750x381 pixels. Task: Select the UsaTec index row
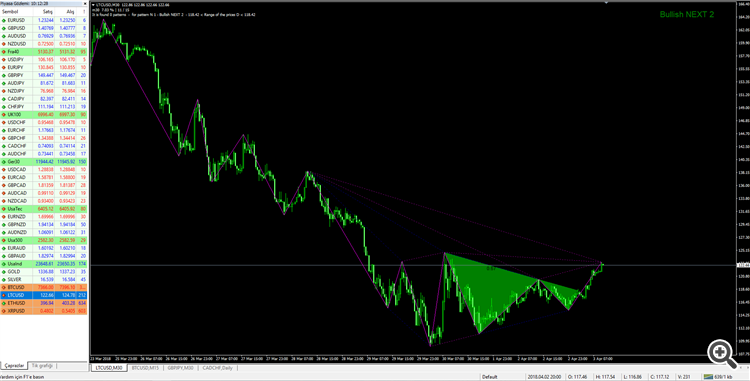point(44,209)
